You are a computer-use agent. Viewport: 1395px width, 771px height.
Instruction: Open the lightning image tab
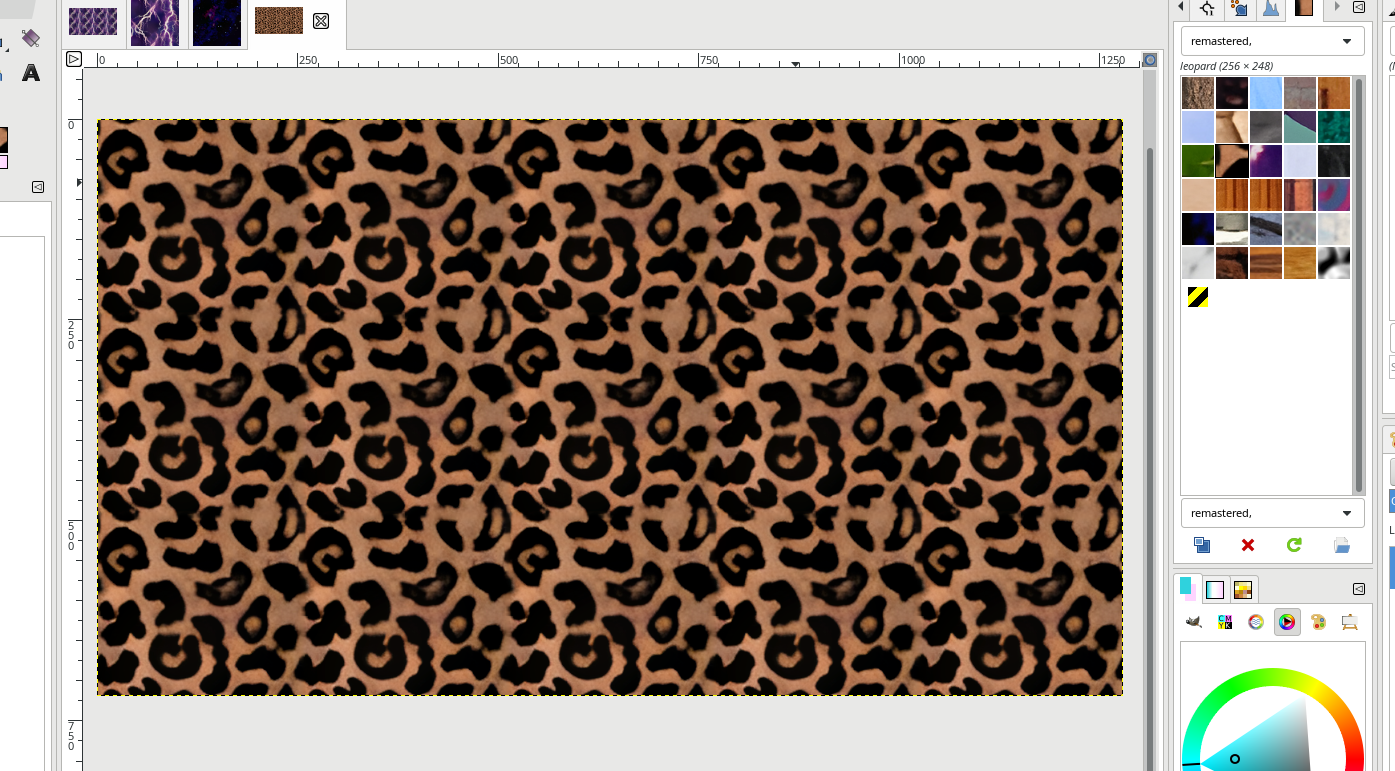click(155, 22)
